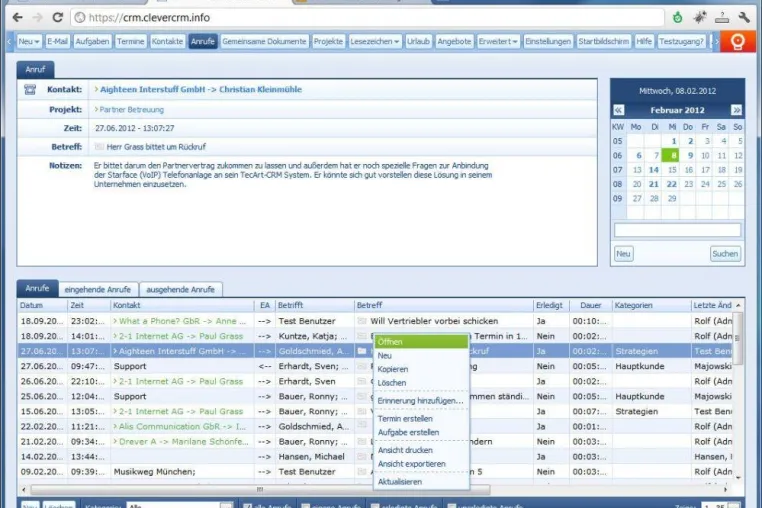The width and height of the screenshot is (762, 508).
Task: Click the right arrow of the horizontal scrollbar
Action: [x=725, y=490]
